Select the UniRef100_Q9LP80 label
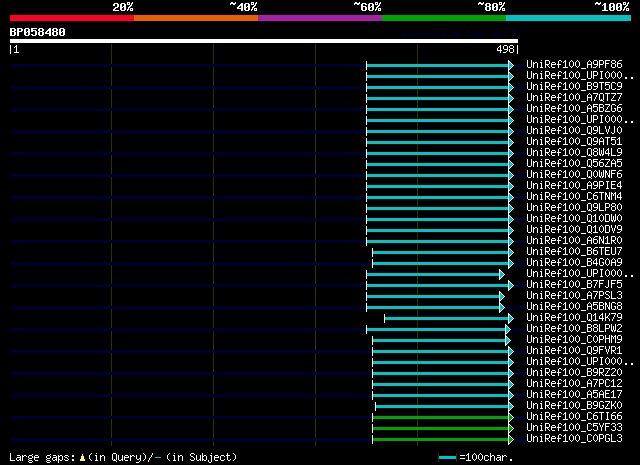This screenshot has height=465, width=640. click(x=574, y=208)
